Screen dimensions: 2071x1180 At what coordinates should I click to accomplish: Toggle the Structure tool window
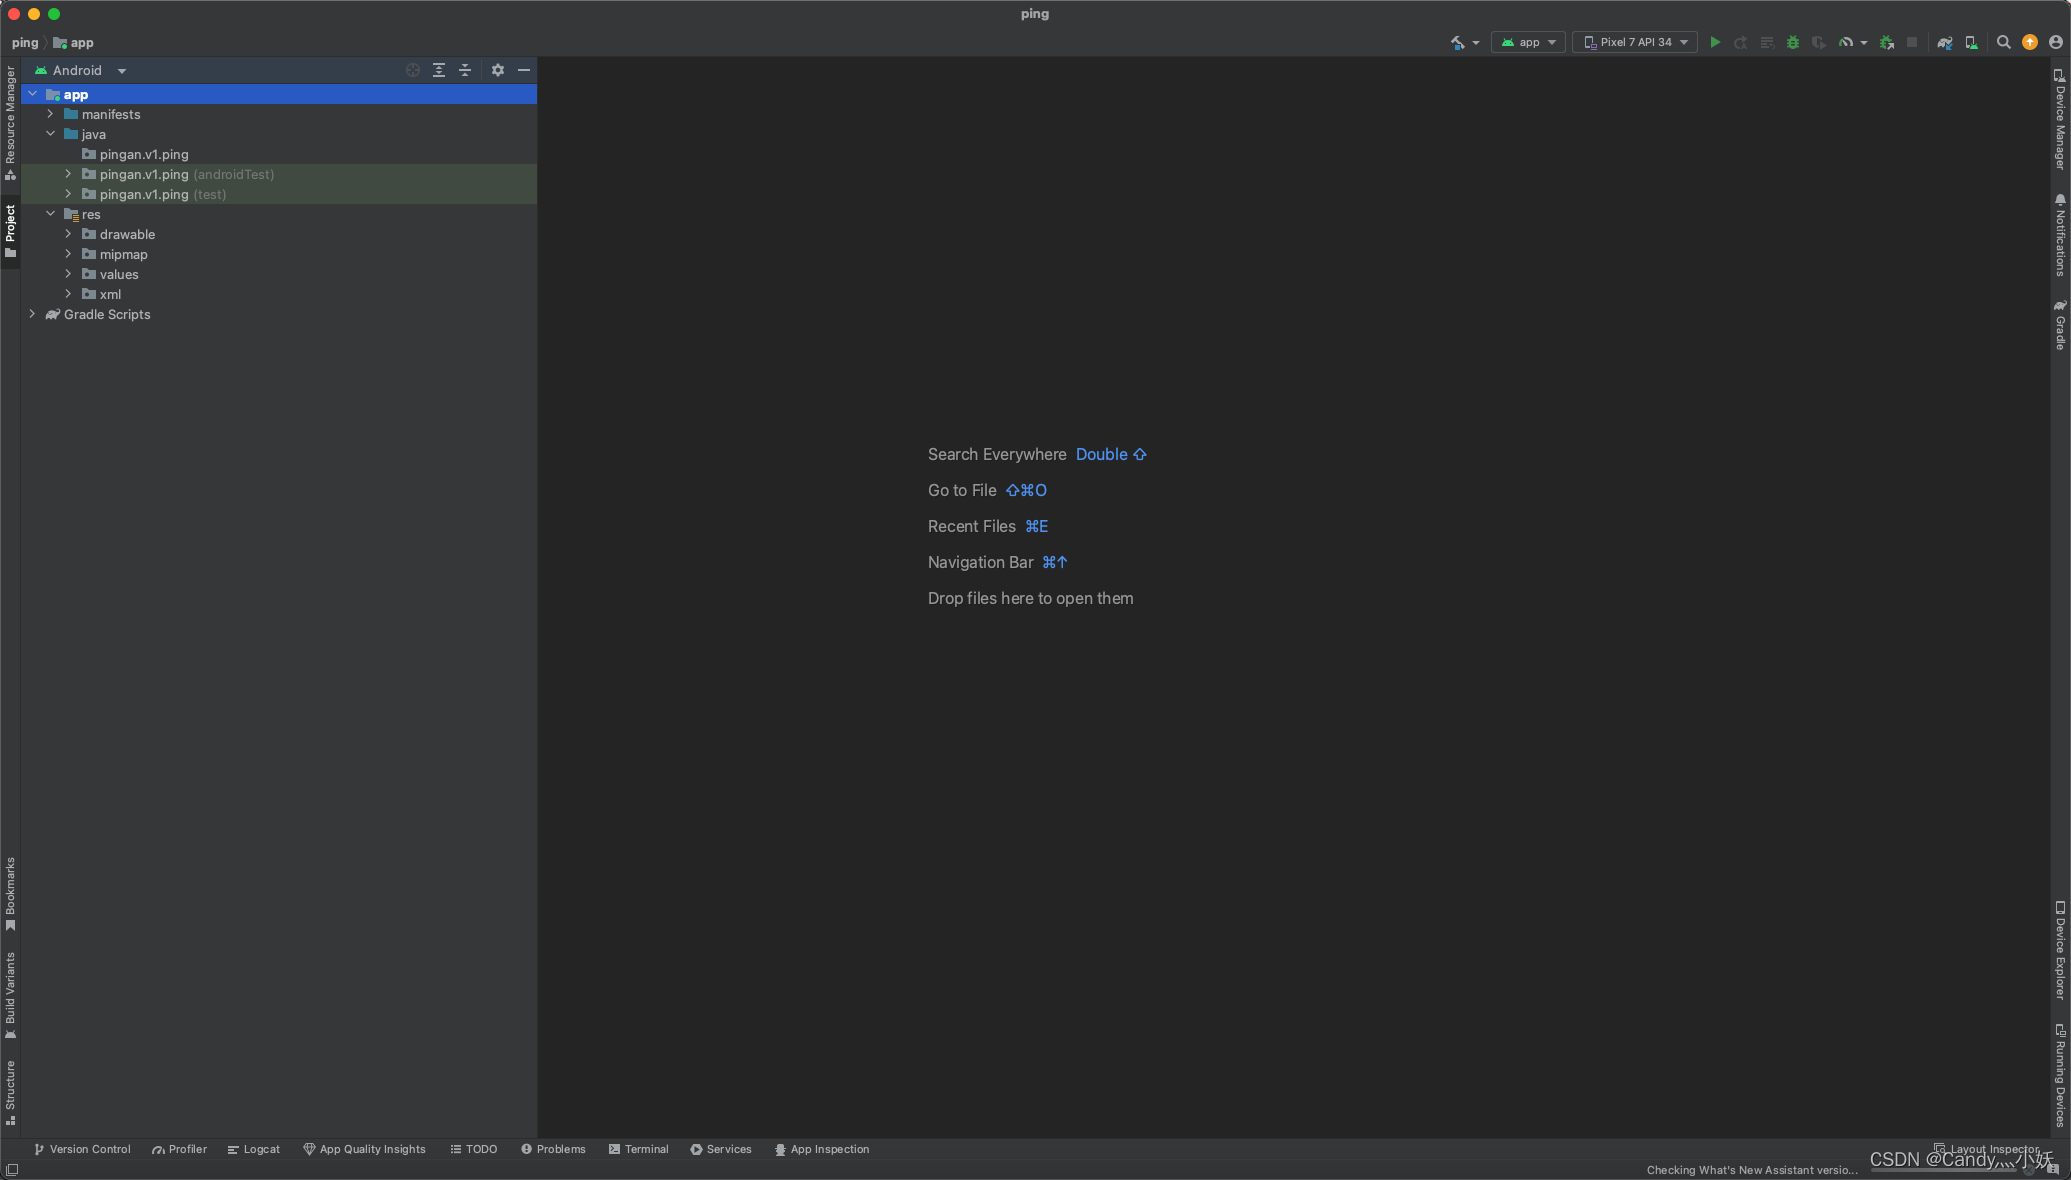pos(11,1090)
